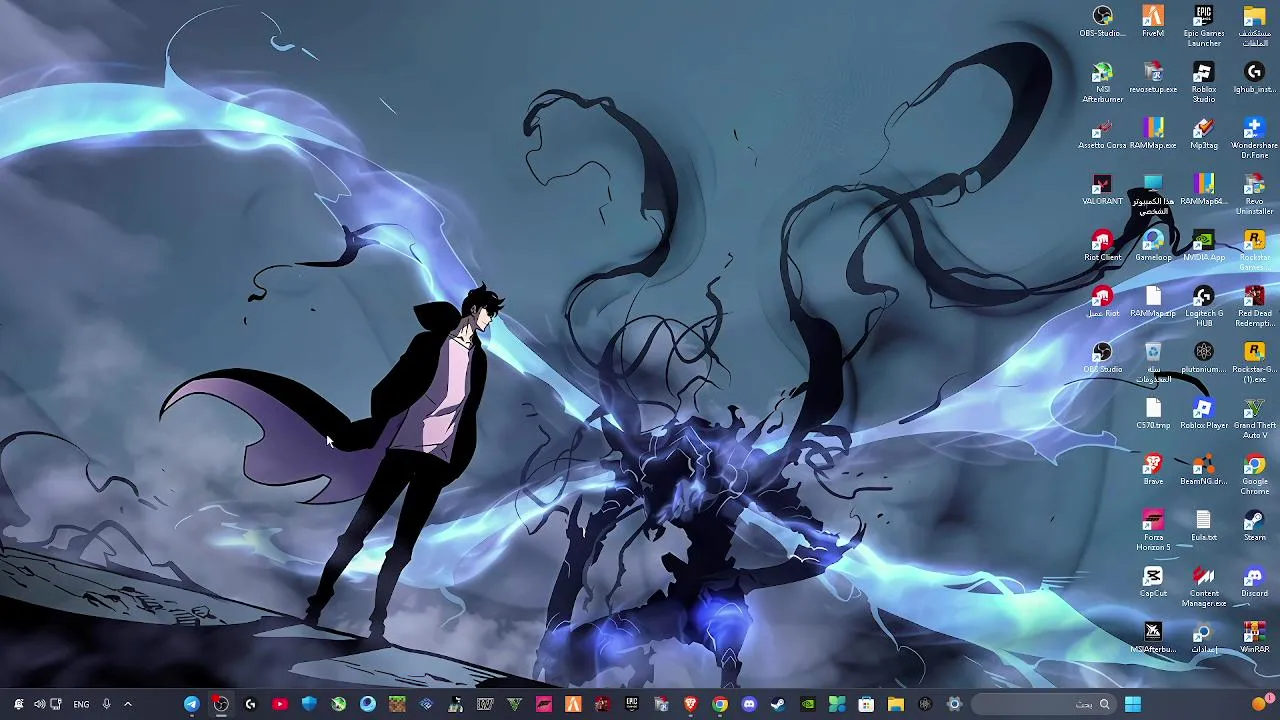The width and height of the screenshot is (1280, 720).
Task: Select the OBS-Studio installer icon at top
Action: click(x=1102, y=21)
